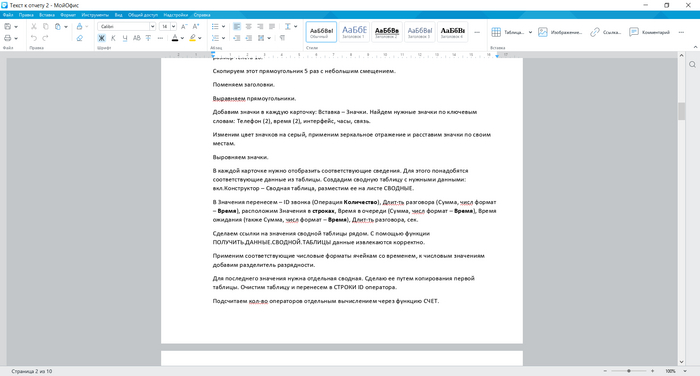
Task: Insert a link via Ссылка
Action: (x=605, y=32)
